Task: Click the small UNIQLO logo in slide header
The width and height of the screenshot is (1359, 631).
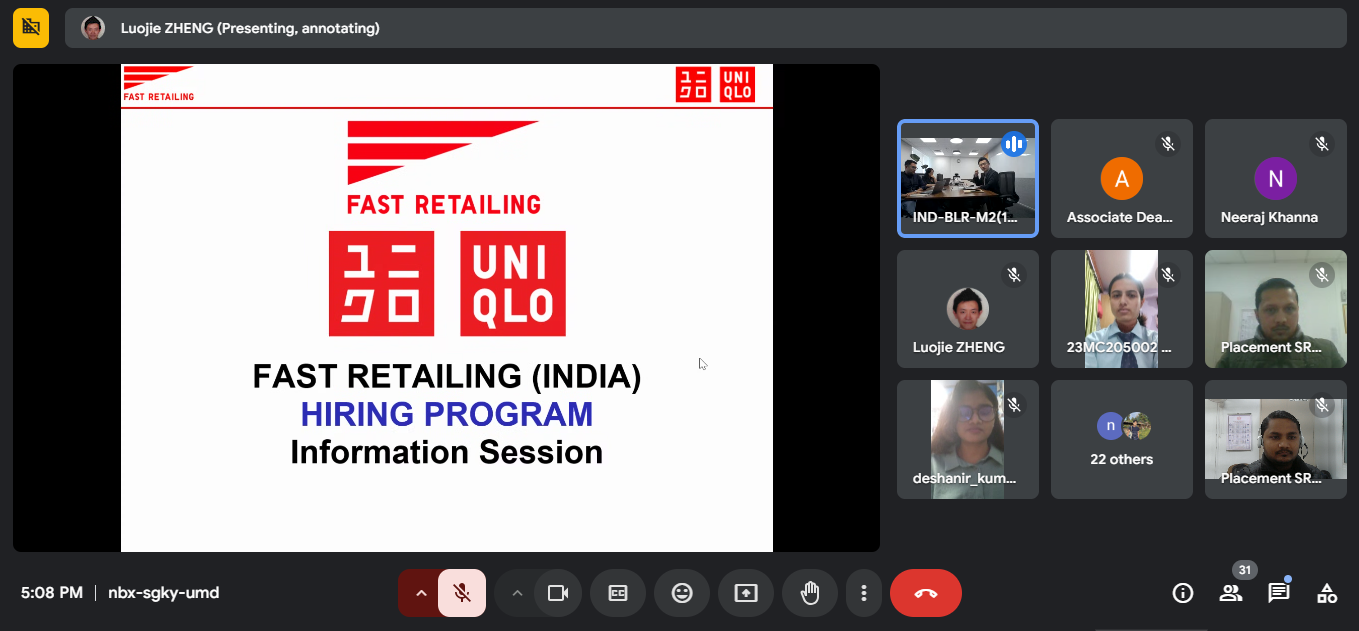Action: coord(715,85)
